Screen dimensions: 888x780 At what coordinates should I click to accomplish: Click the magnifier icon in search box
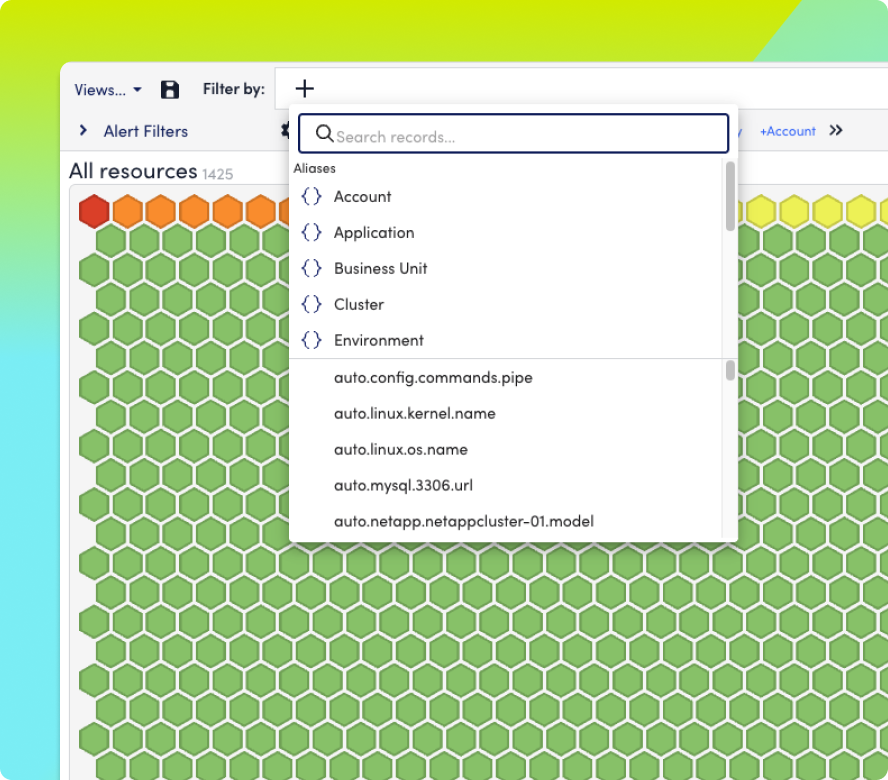[324, 134]
